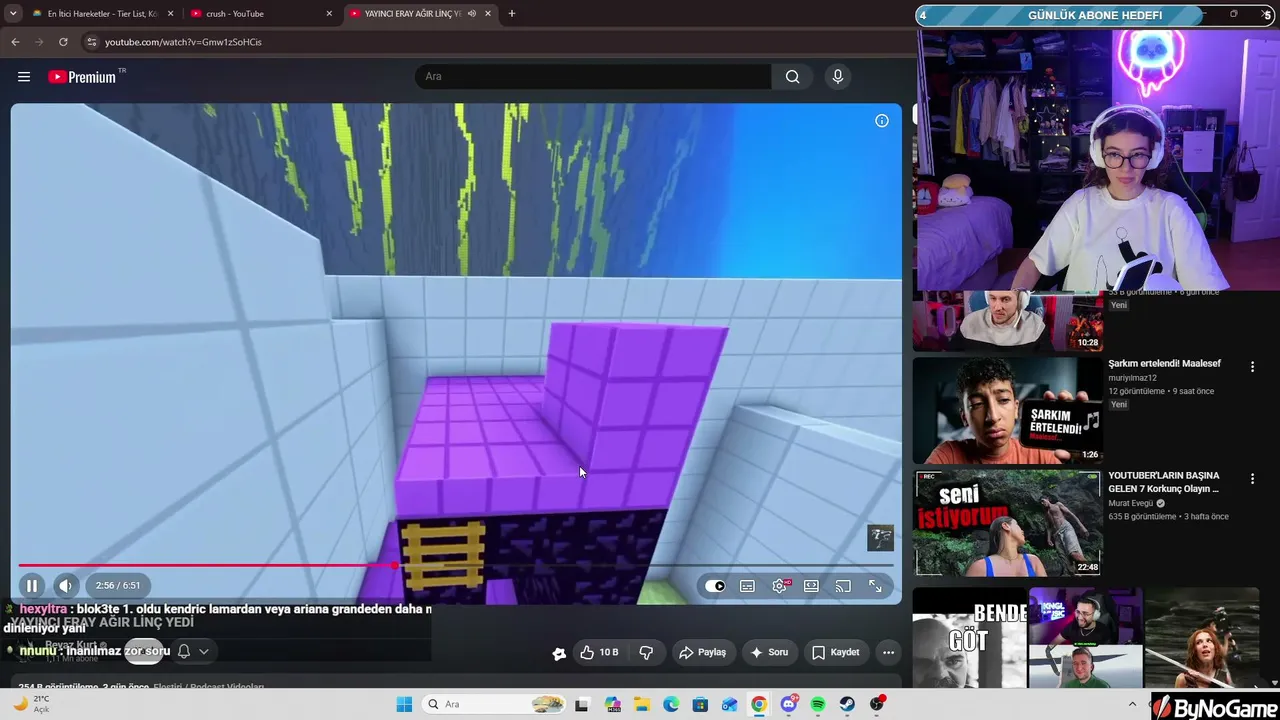Open options for Şarkım ertelendi! video

(1252, 367)
